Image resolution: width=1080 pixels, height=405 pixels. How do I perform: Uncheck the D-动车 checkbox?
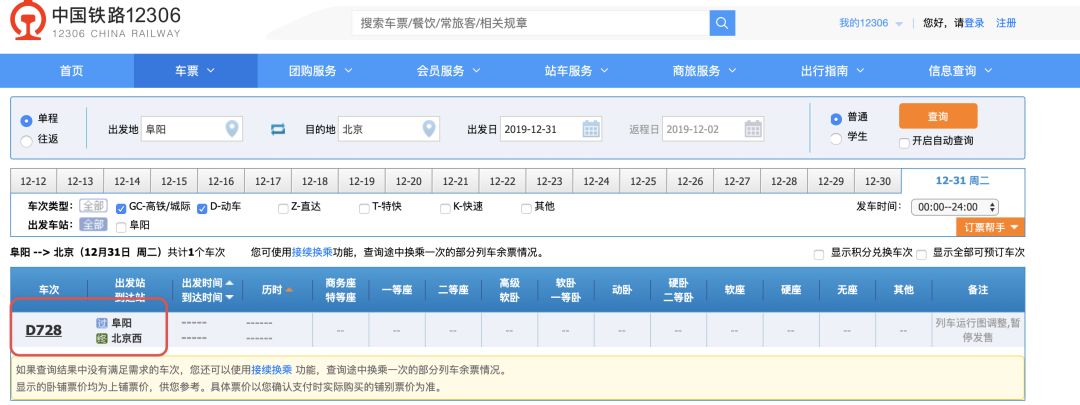click(x=202, y=209)
